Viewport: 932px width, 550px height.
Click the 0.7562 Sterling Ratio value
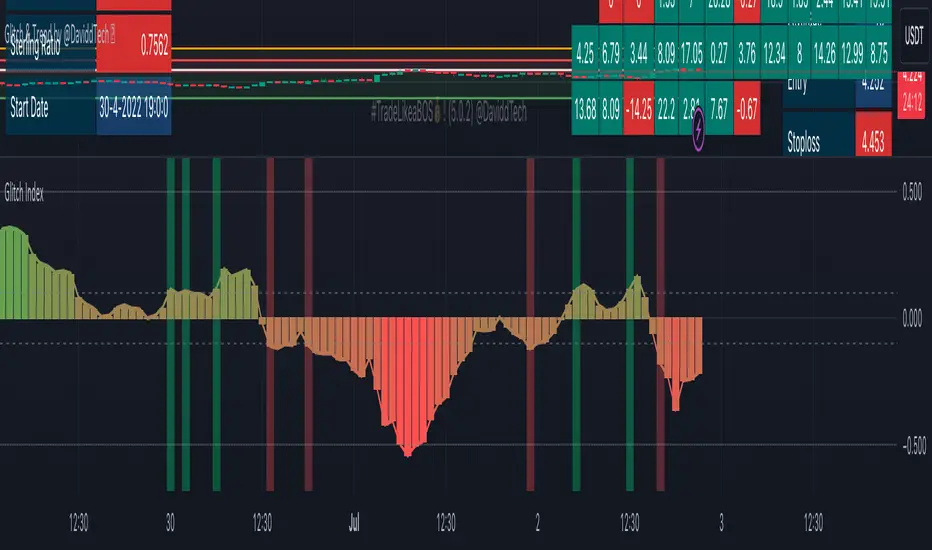134,43
